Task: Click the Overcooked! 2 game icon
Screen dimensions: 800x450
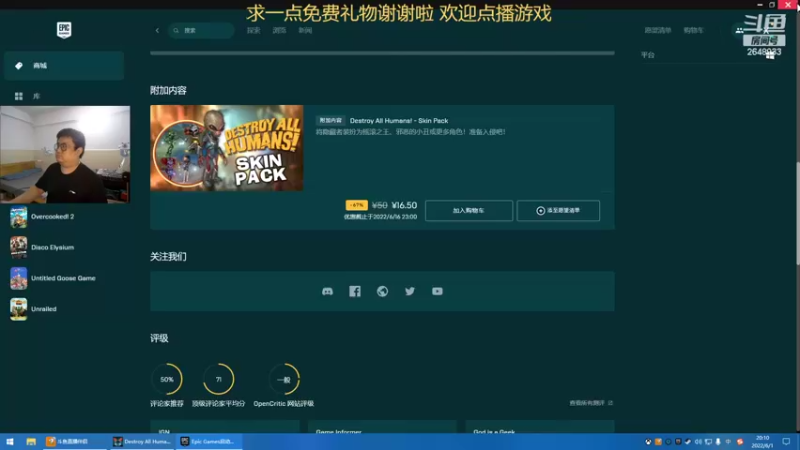Action: coord(19,217)
